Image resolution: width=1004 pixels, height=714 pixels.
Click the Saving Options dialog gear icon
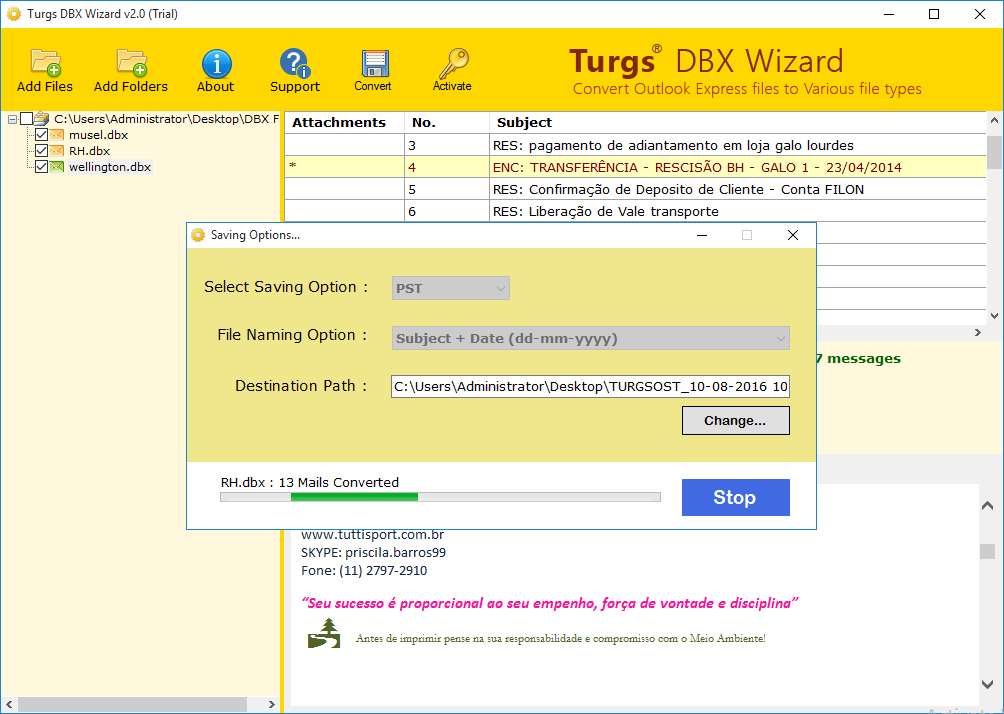point(198,235)
